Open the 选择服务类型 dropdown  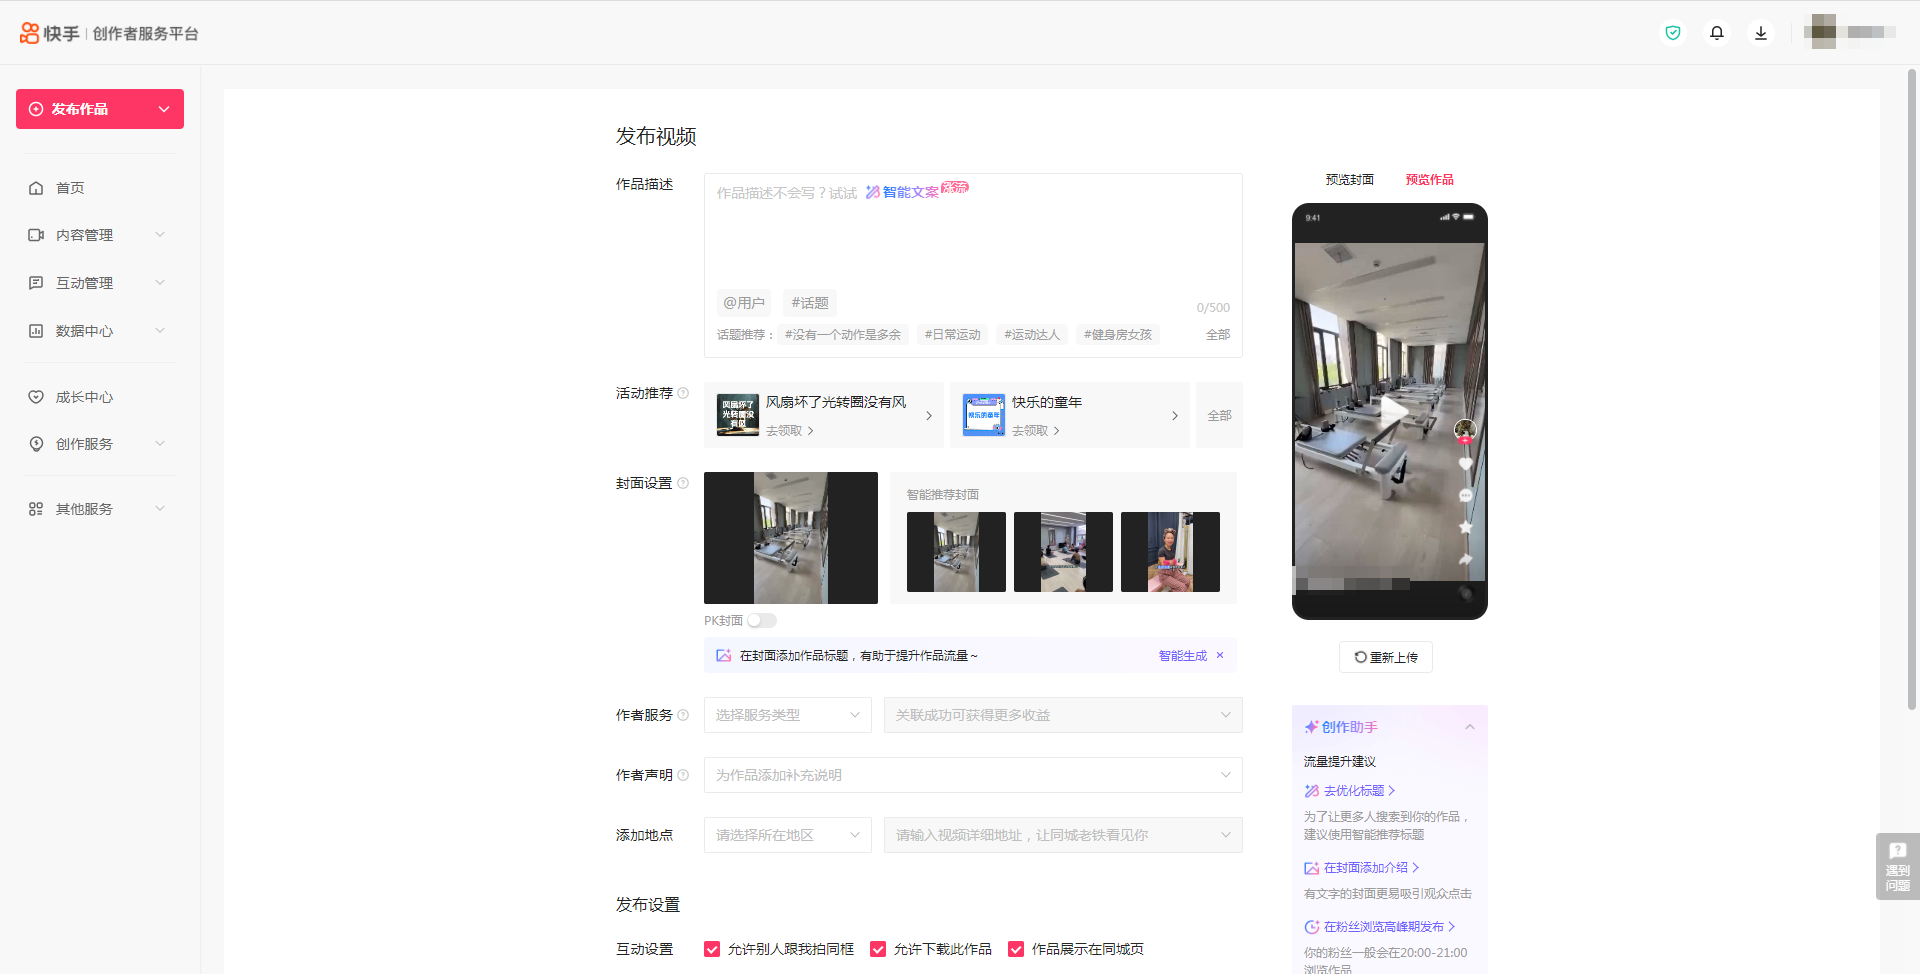pos(788,715)
